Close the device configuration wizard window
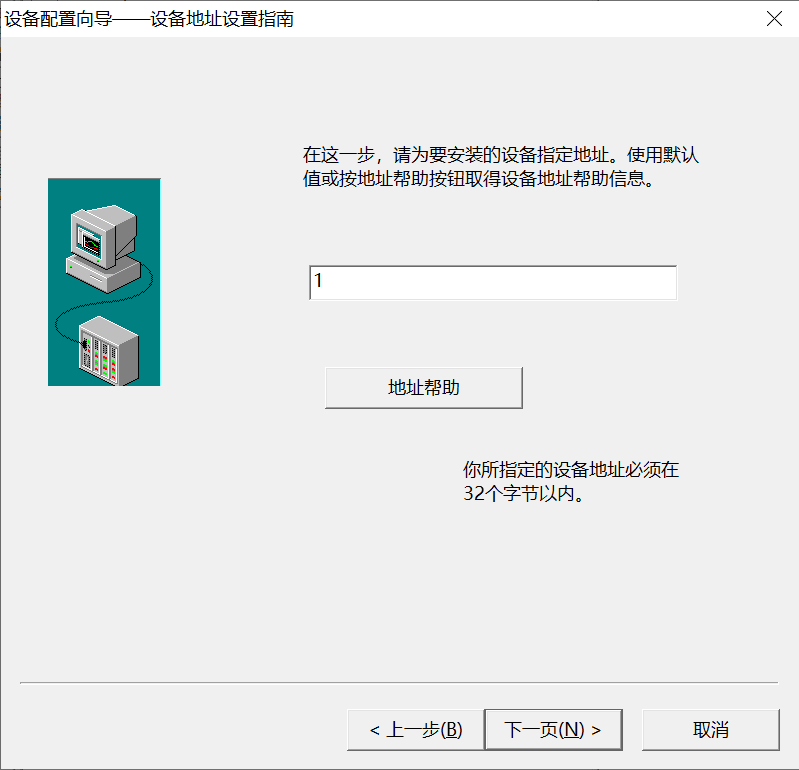This screenshot has width=799, height=770. tap(773, 19)
